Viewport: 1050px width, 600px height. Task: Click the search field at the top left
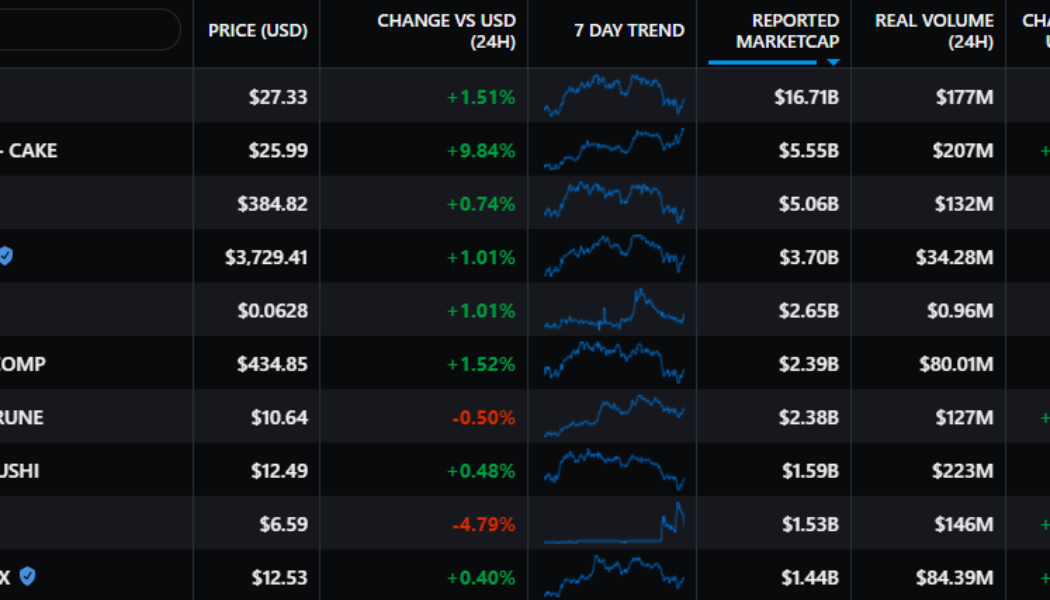pyautogui.click(x=85, y=30)
